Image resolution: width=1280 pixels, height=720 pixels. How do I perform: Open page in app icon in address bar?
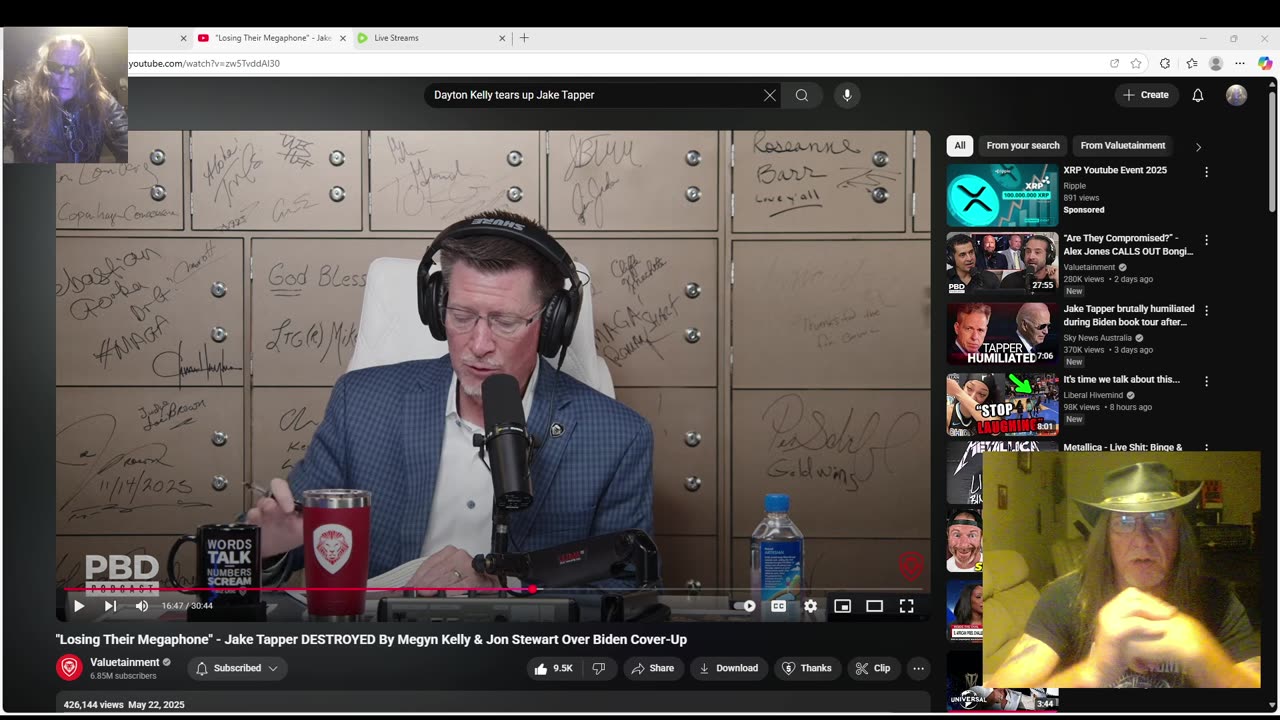(1114, 63)
